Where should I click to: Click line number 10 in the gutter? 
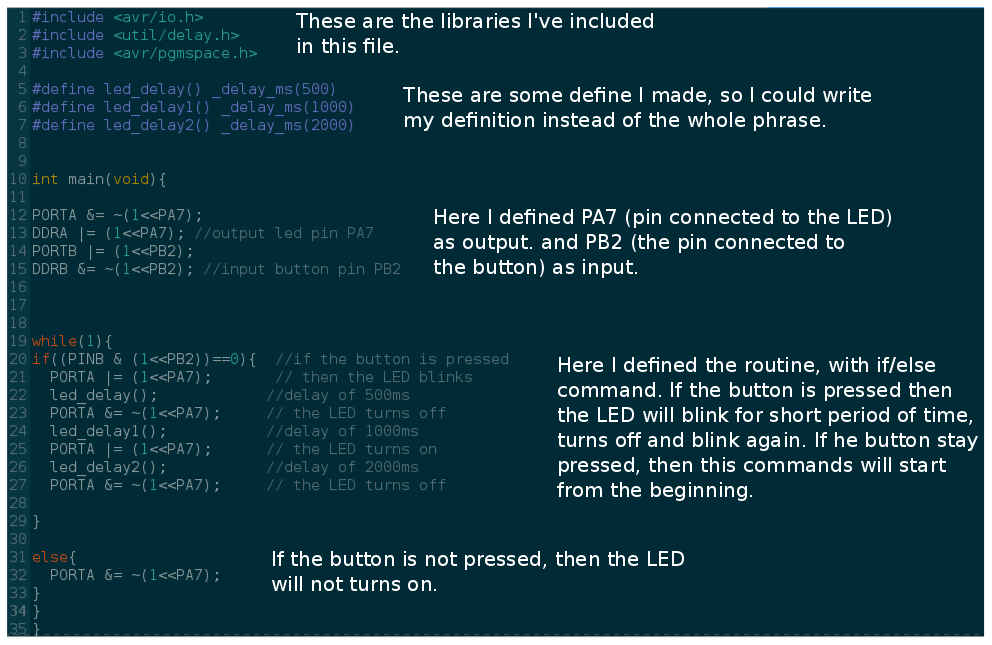[18, 180]
